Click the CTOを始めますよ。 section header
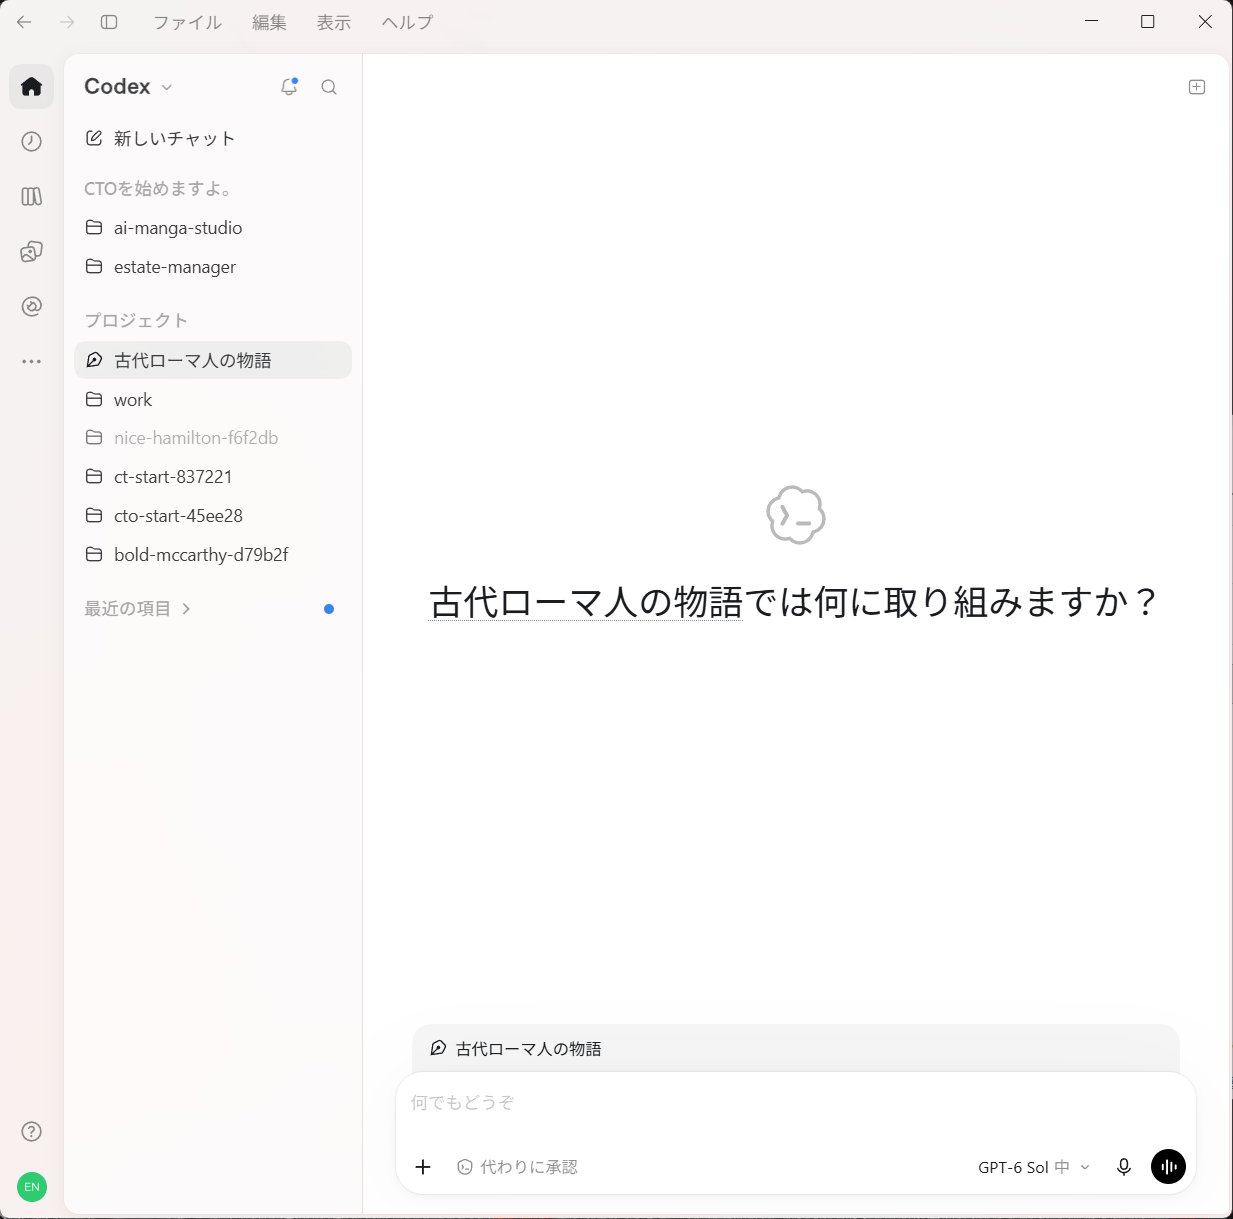The image size is (1233, 1219). tap(160, 188)
